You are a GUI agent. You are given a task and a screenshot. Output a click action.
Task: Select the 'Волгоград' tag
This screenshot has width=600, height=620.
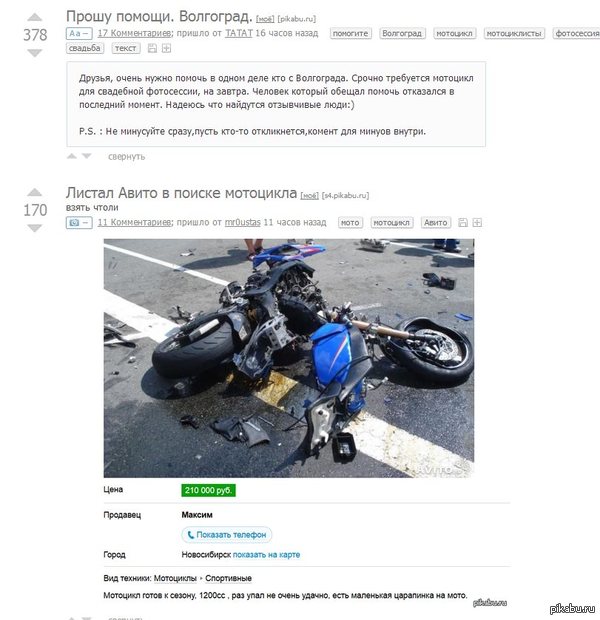pos(402,33)
